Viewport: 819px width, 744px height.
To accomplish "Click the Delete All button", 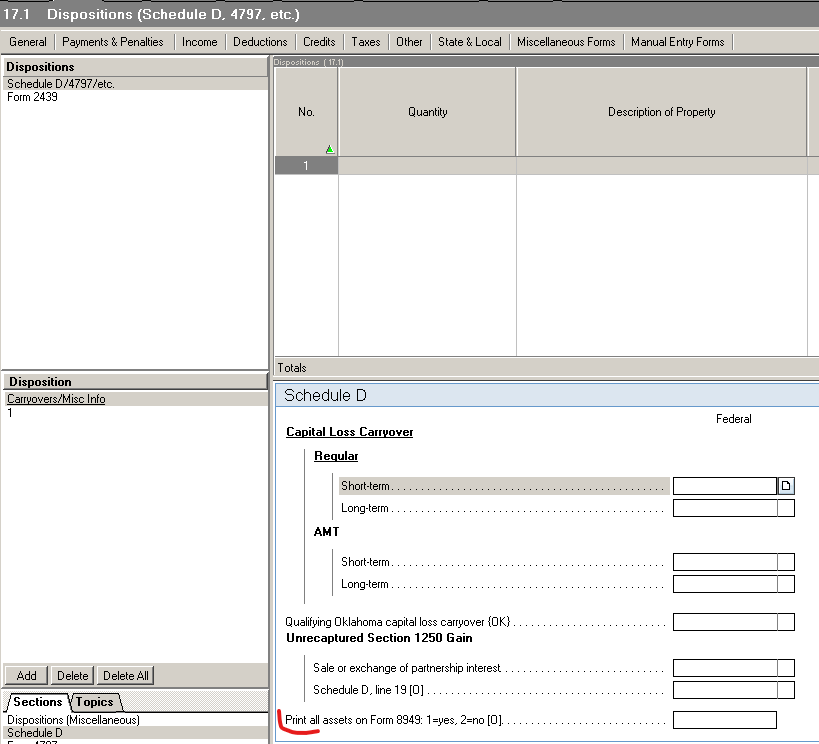I will [124, 675].
